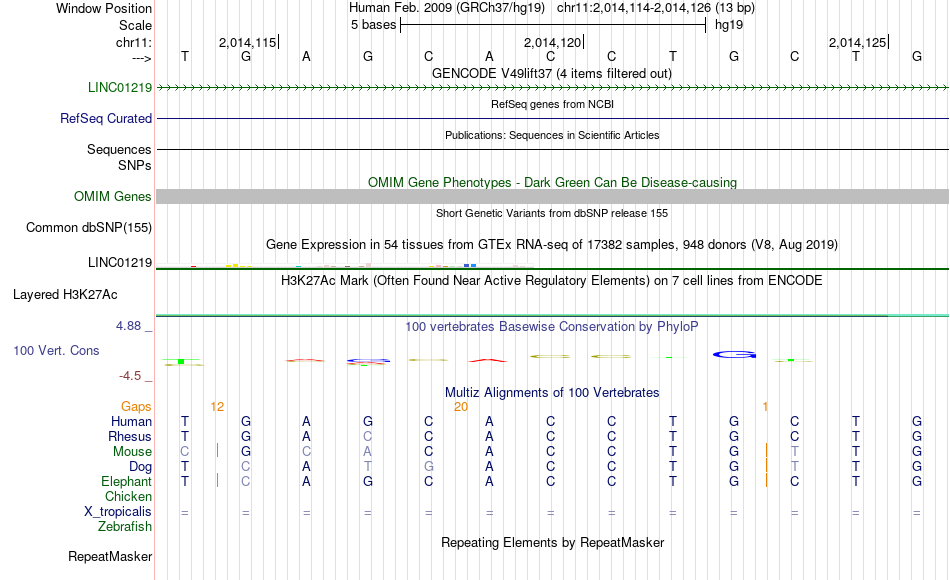Click the blue G conservation logo in PhyloP

pyautogui.click(x=734, y=355)
